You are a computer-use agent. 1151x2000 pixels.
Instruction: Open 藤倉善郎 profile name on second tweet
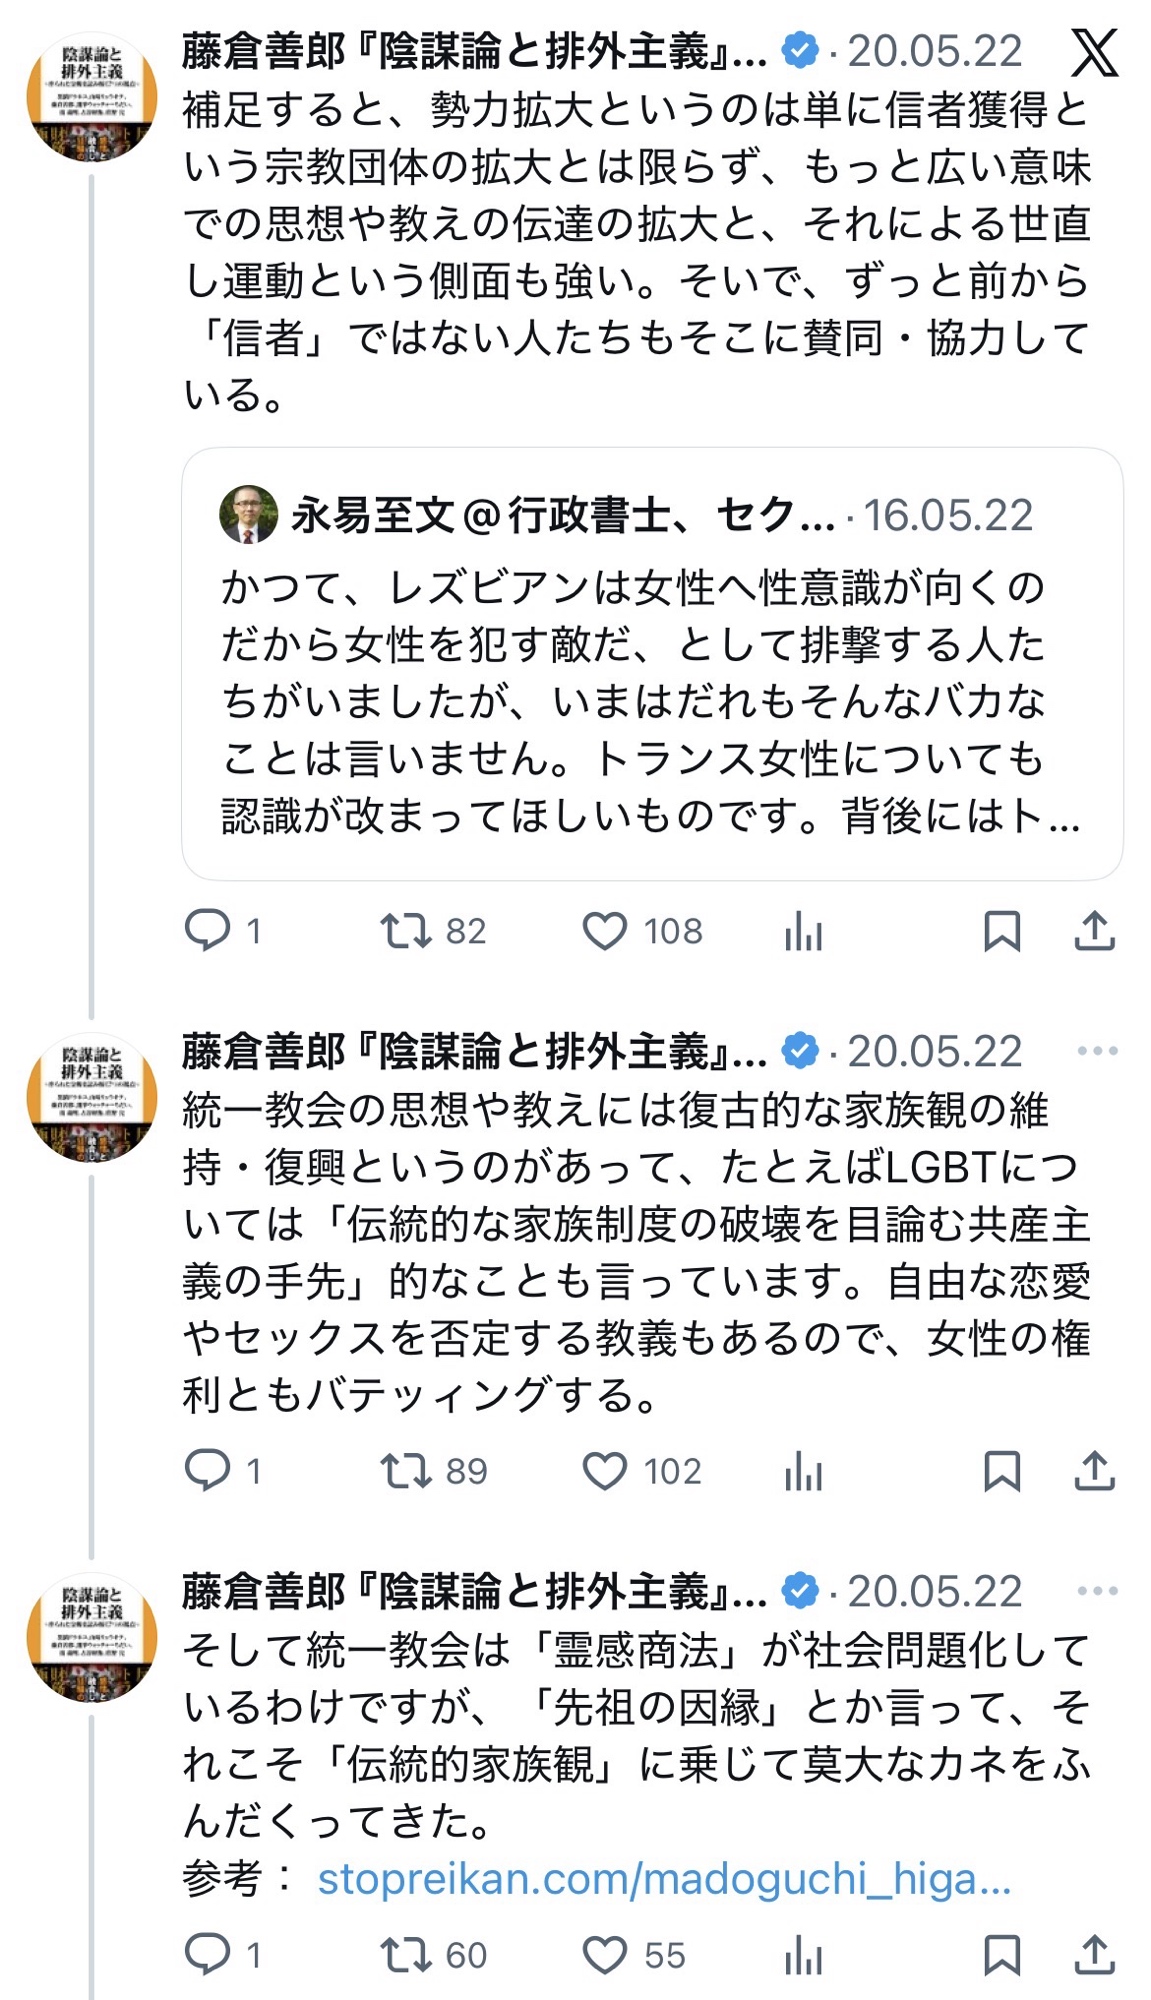[473, 1052]
